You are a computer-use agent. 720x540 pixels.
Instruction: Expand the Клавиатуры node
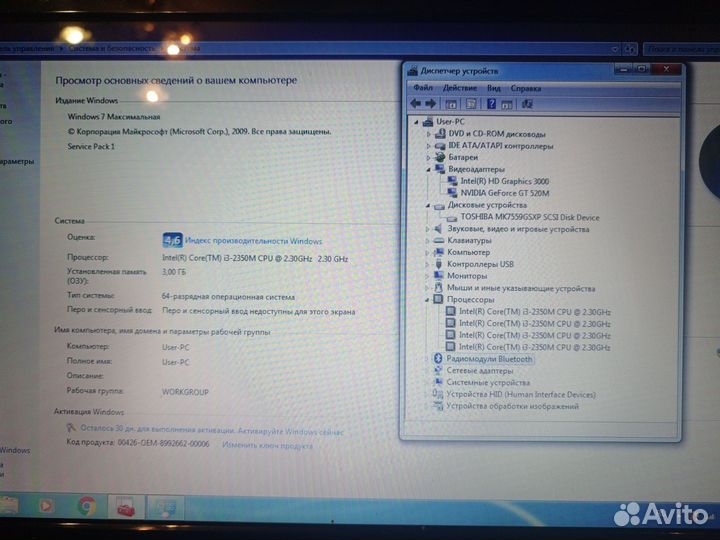click(428, 241)
